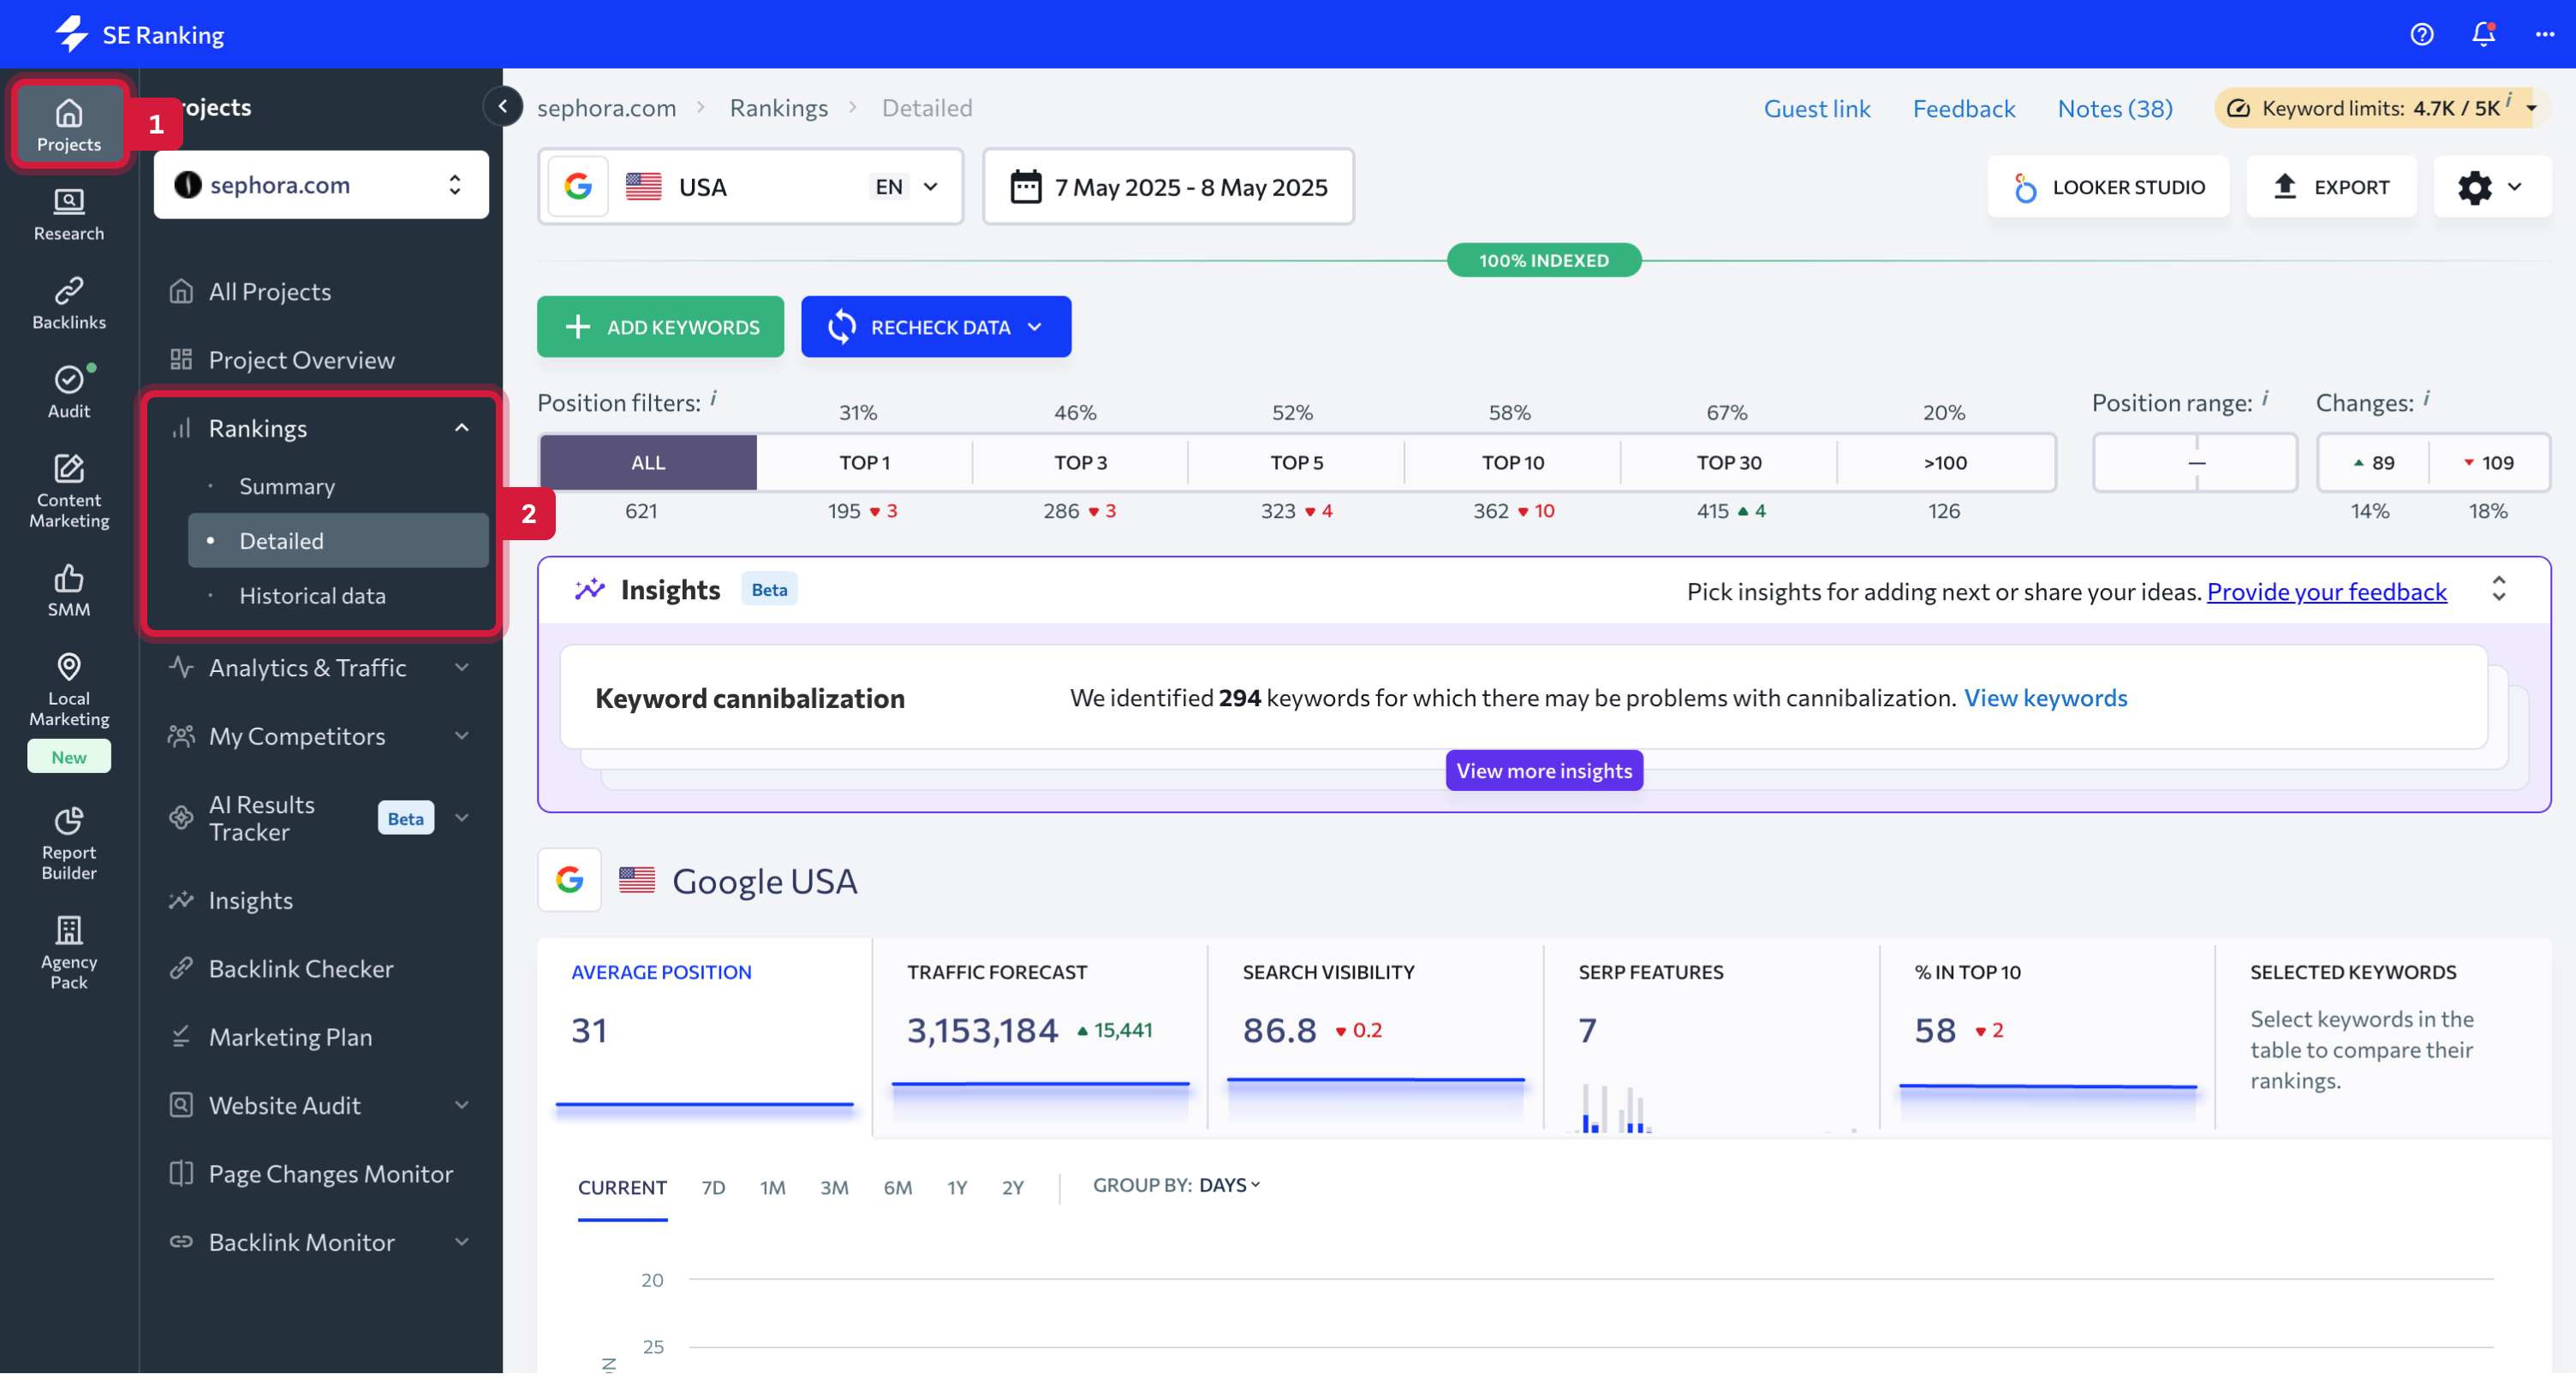Select the TOP 30 position filter
This screenshot has width=2576, height=1380.
(x=1728, y=462)
